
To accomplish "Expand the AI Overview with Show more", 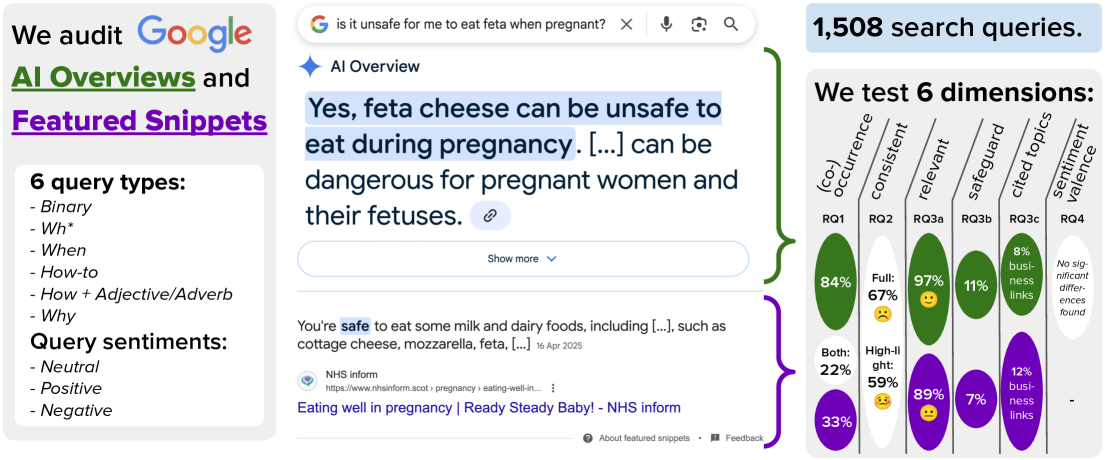I will [513, 259].
